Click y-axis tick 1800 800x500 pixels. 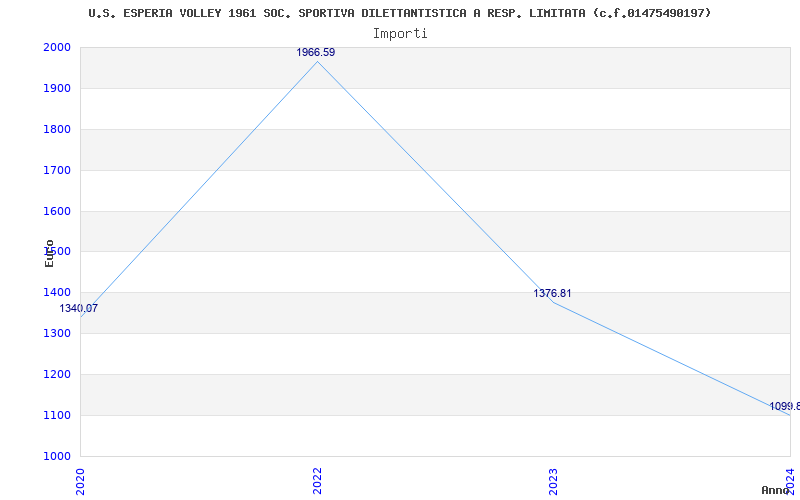tap(57, 129)
